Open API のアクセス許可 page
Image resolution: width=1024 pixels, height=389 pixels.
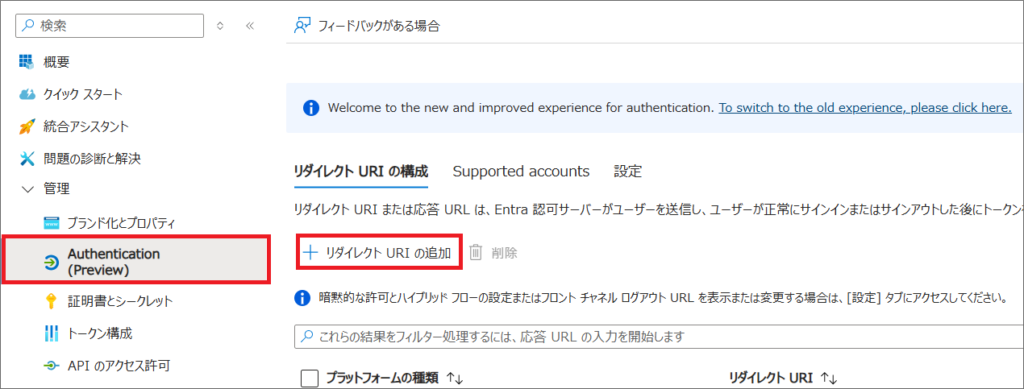(119, 366)
